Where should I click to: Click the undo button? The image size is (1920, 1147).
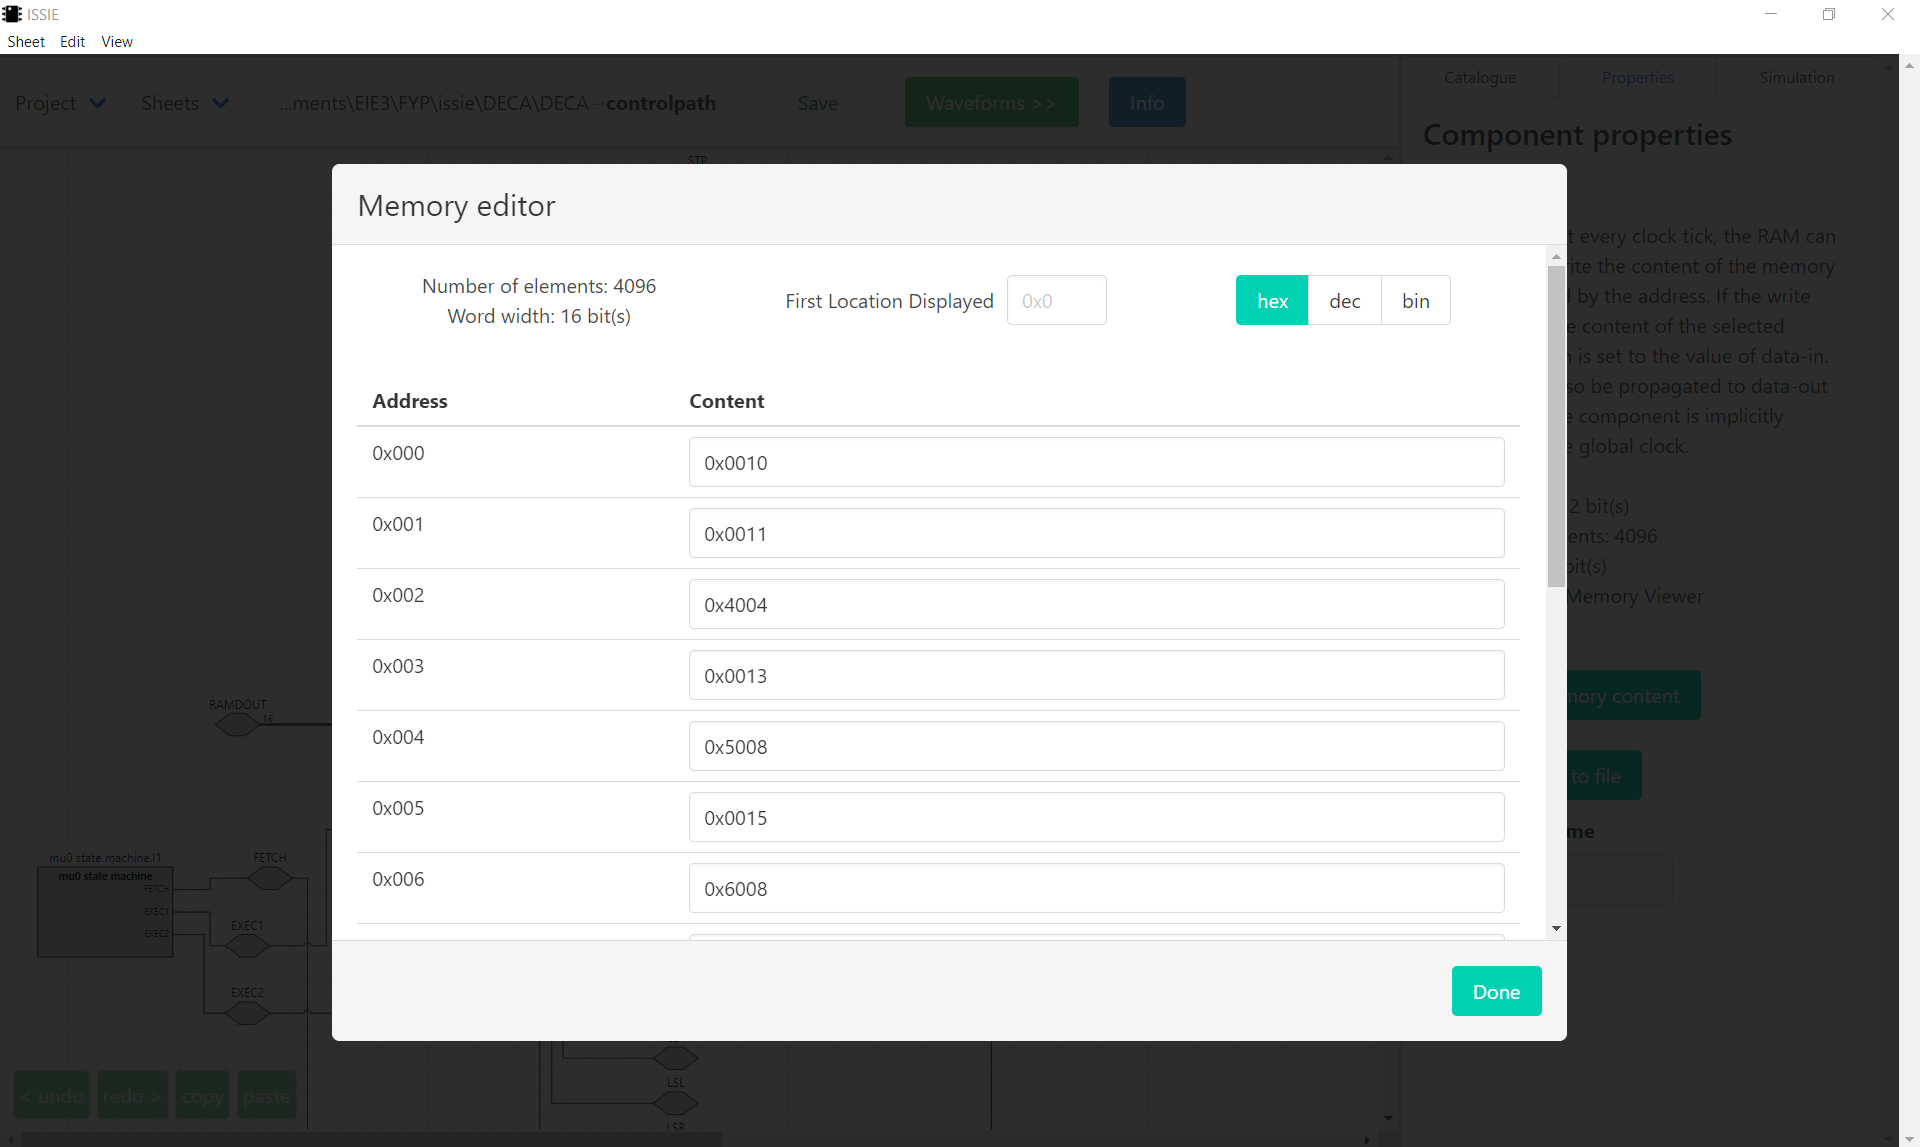point(52,1096)
